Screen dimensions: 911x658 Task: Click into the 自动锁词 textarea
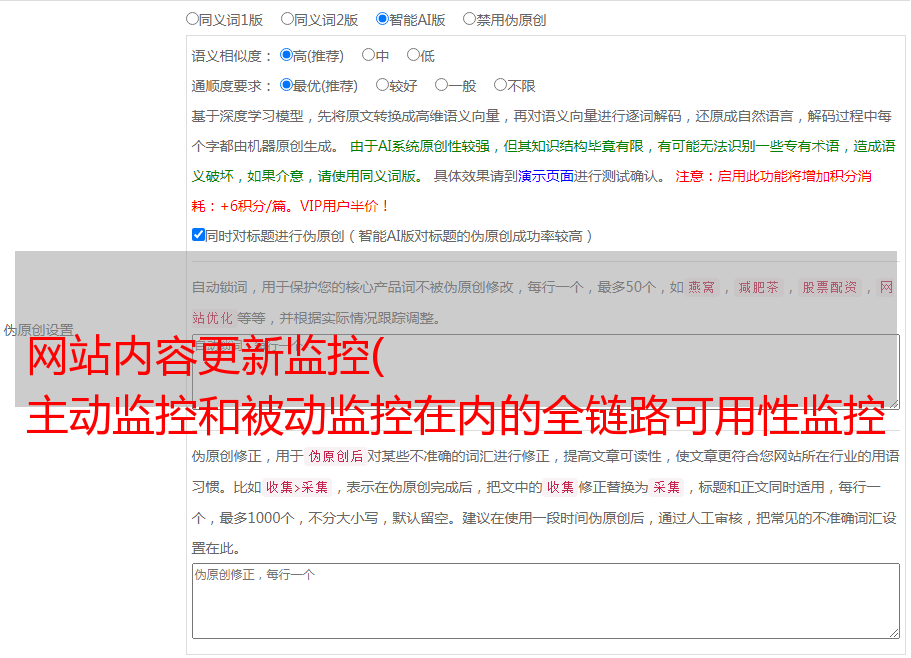(546, 372)
